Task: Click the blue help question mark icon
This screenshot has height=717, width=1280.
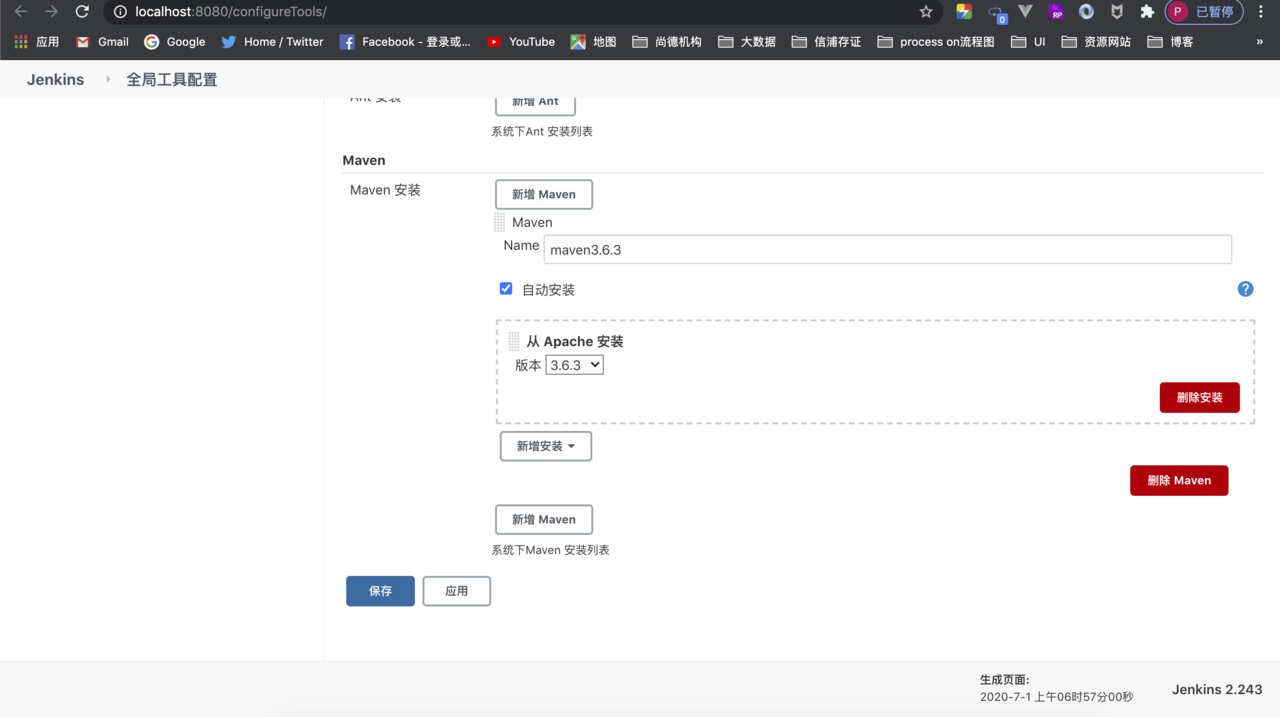Action: 1245,289
